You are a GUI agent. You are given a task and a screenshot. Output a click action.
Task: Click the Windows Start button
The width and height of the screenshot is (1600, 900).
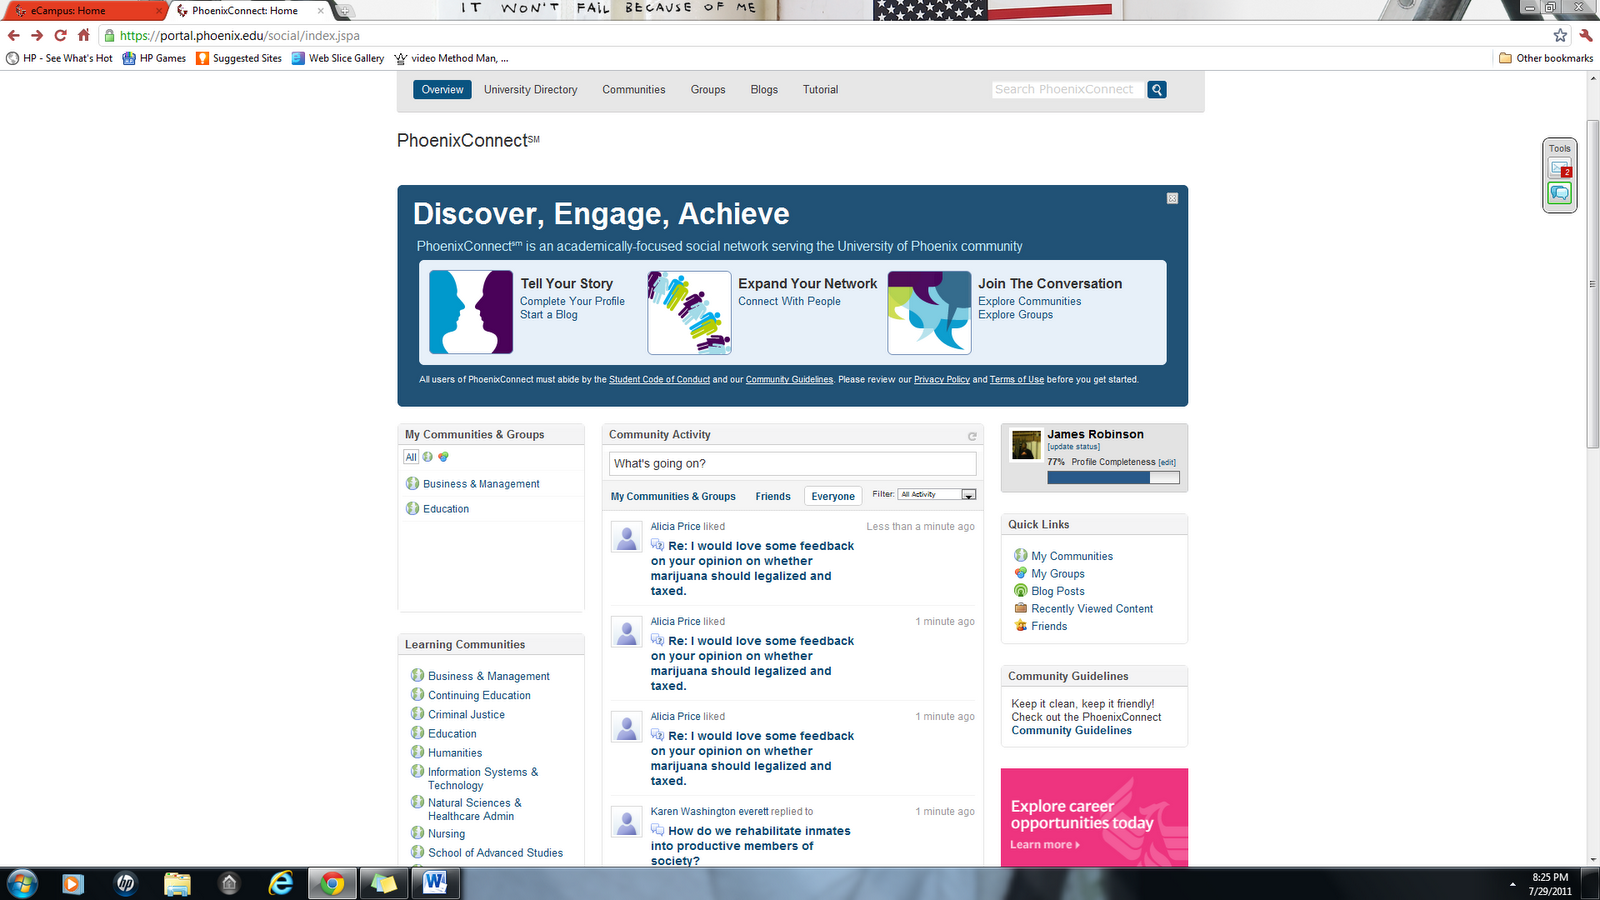[x=21, y=883]
